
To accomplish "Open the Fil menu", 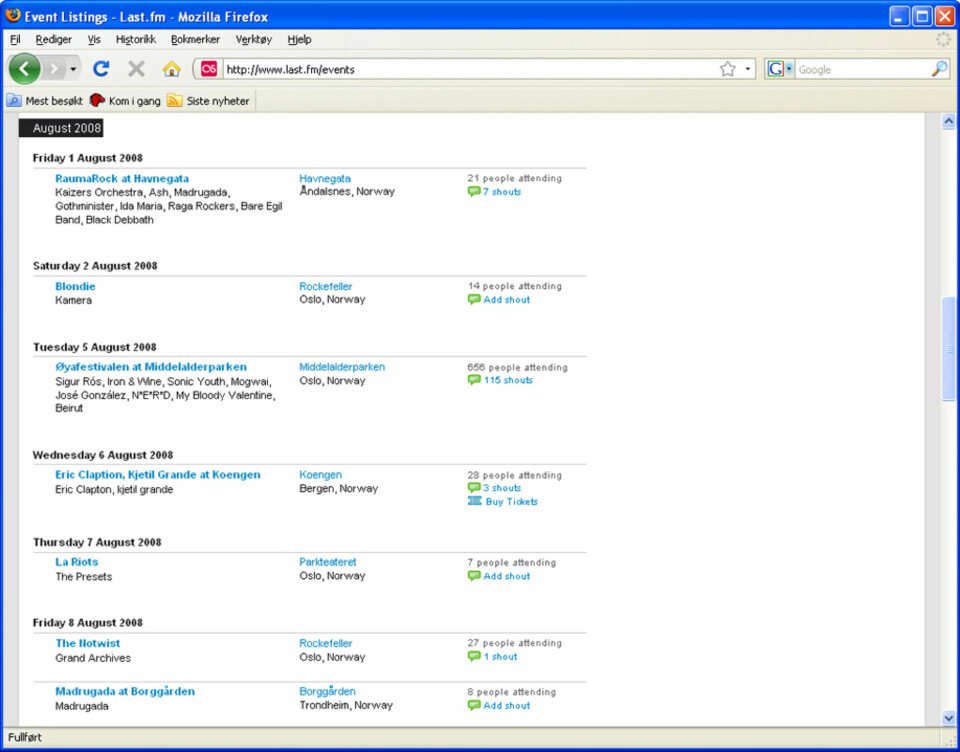I will coord(15,39).
